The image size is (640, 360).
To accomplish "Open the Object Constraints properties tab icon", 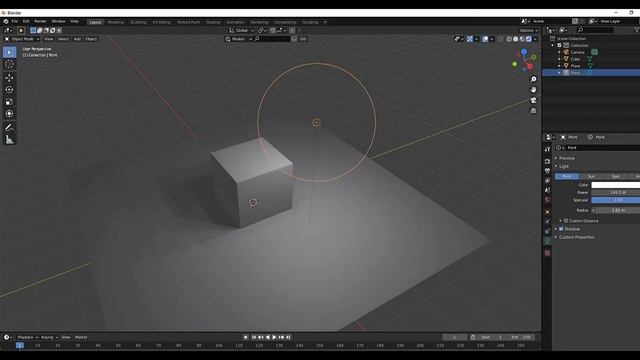I will pyautogui.click(x=547, y=231).
